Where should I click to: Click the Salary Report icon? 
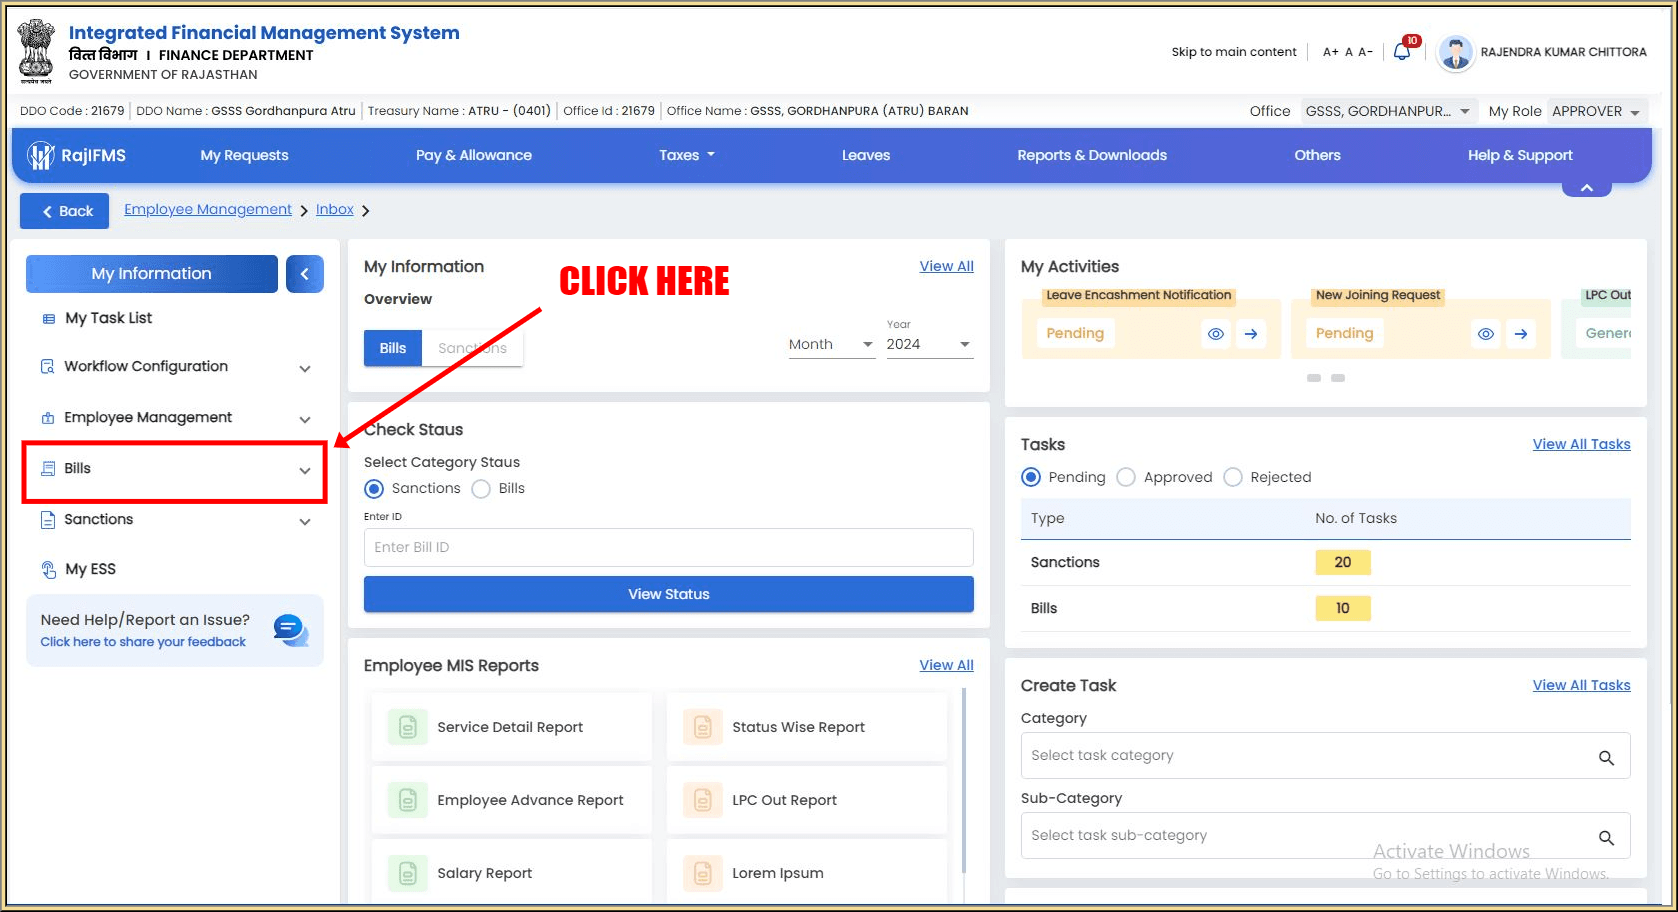tap(407, 873)
